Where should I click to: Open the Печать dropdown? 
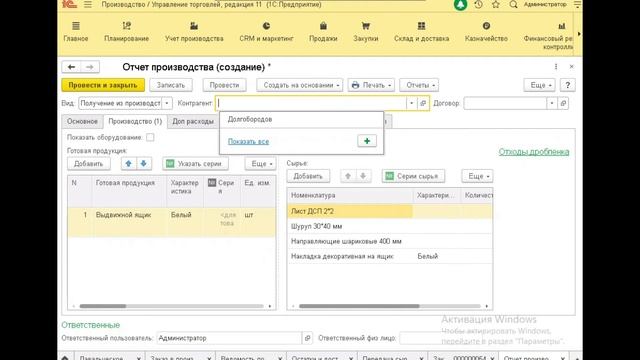(x=371, y=85)
